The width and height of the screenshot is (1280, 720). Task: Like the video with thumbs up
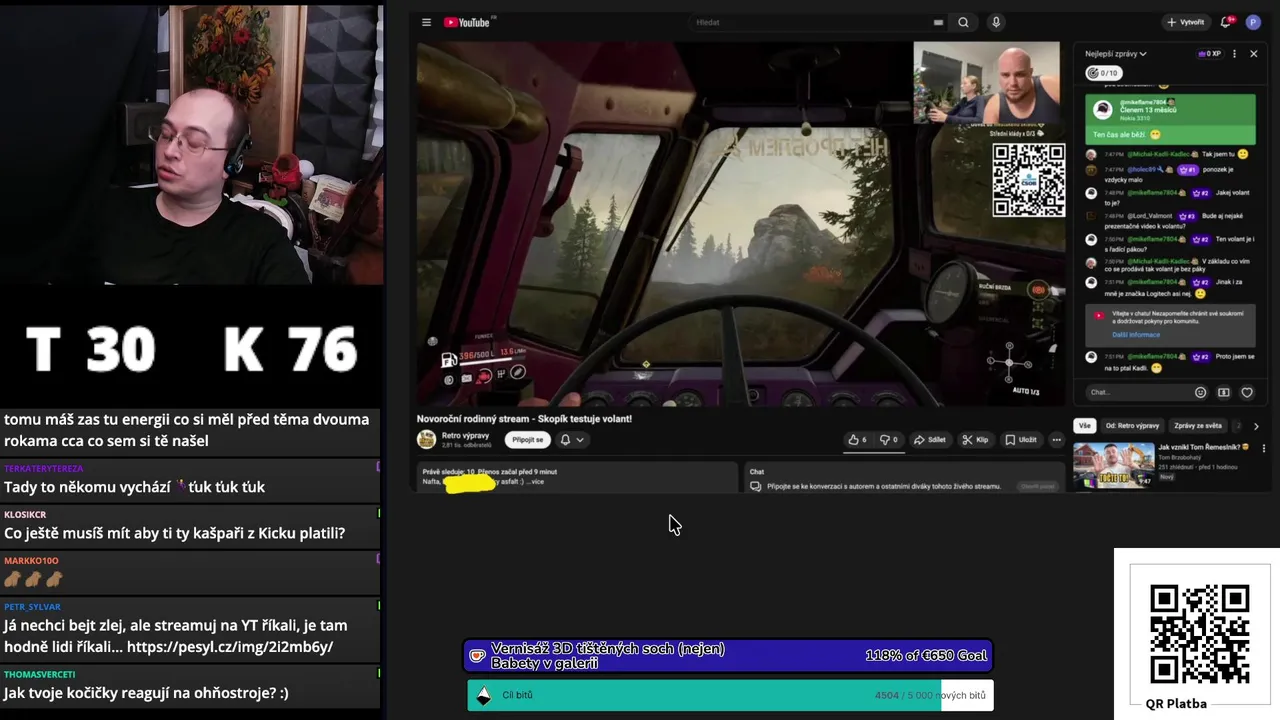click(x=857, y=439)
